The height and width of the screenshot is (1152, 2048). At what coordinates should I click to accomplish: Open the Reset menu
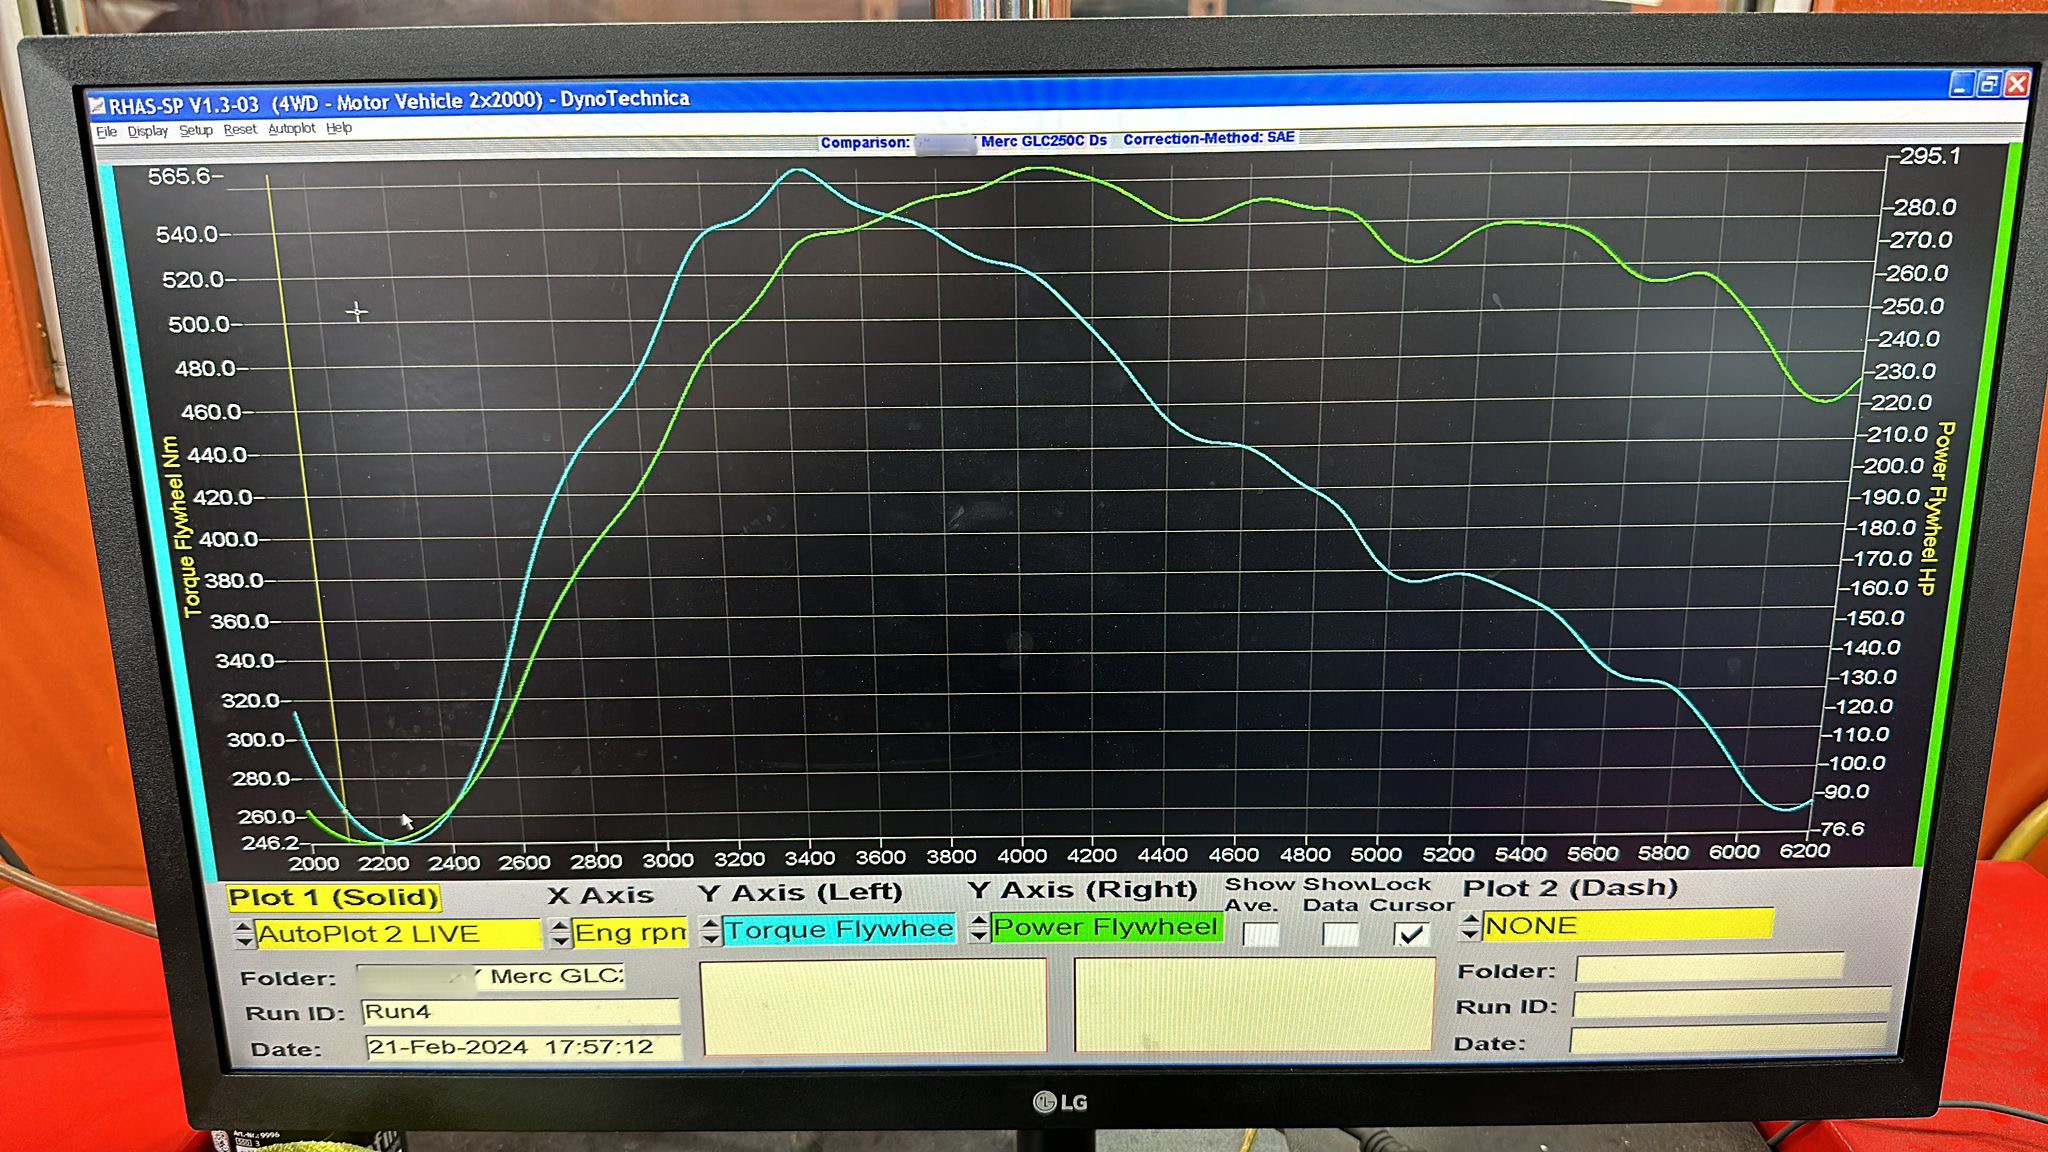click(240, 129)
